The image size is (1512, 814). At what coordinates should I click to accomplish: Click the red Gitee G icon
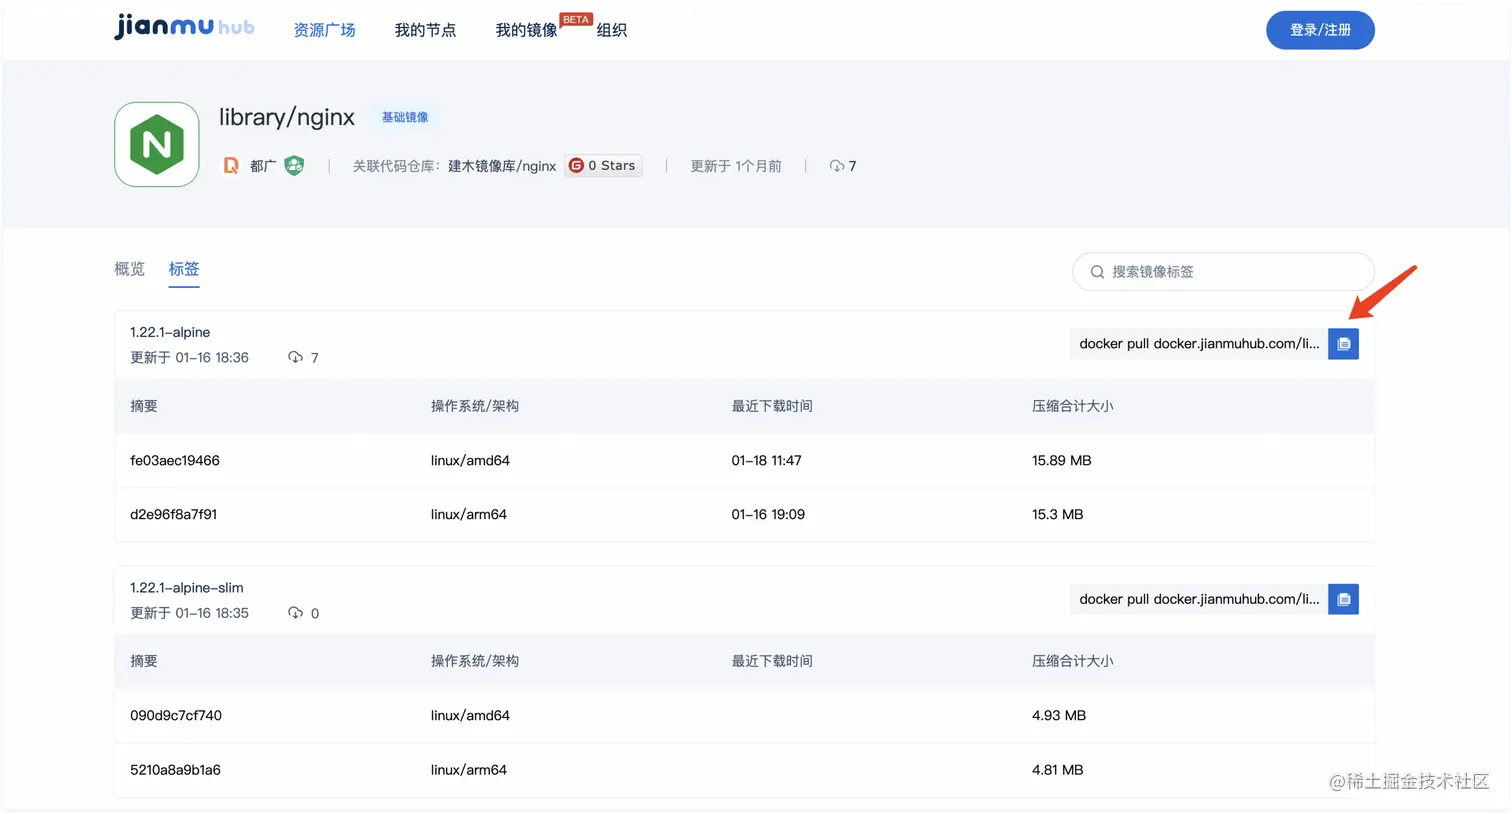click(x=576, y=166)
